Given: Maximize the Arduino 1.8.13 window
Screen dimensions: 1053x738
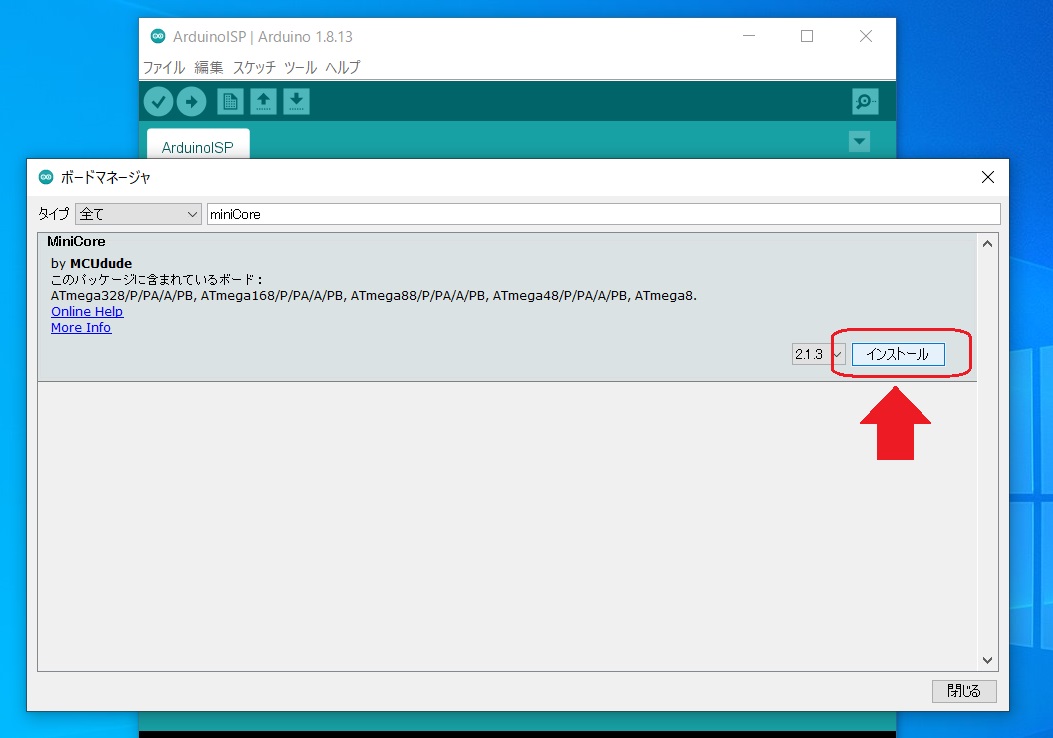Looking at the screenshot, I should click(807, 36).
